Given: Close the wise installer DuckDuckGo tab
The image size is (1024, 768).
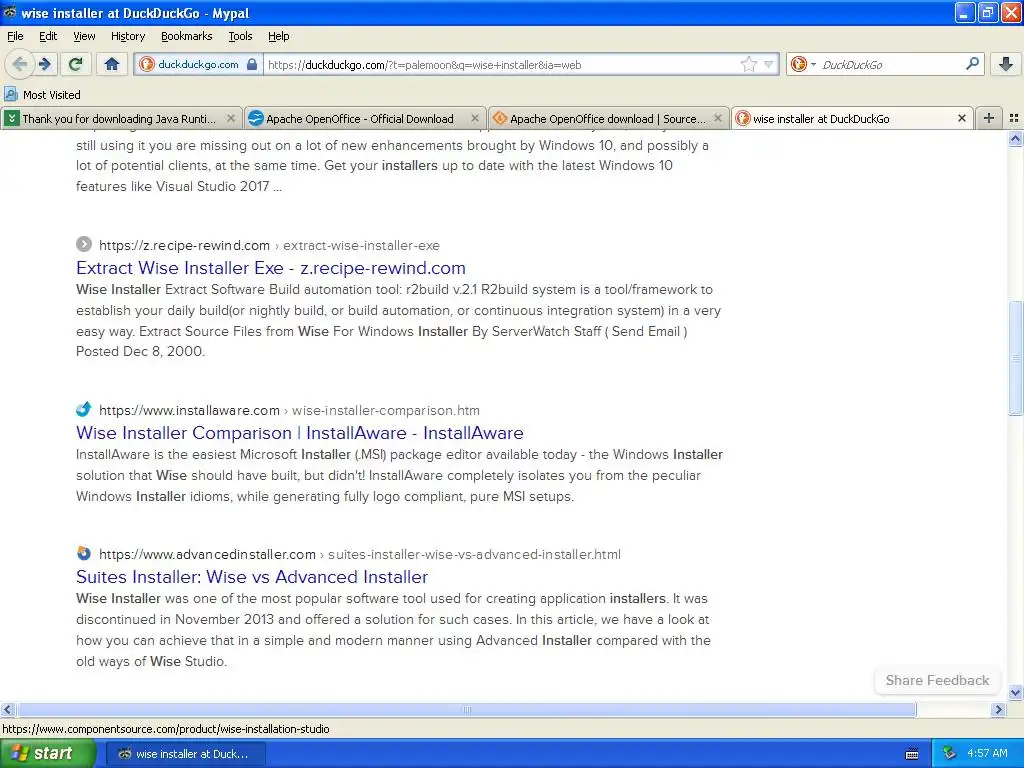Looking at the screenshot, I should click(x=961, y=118).
